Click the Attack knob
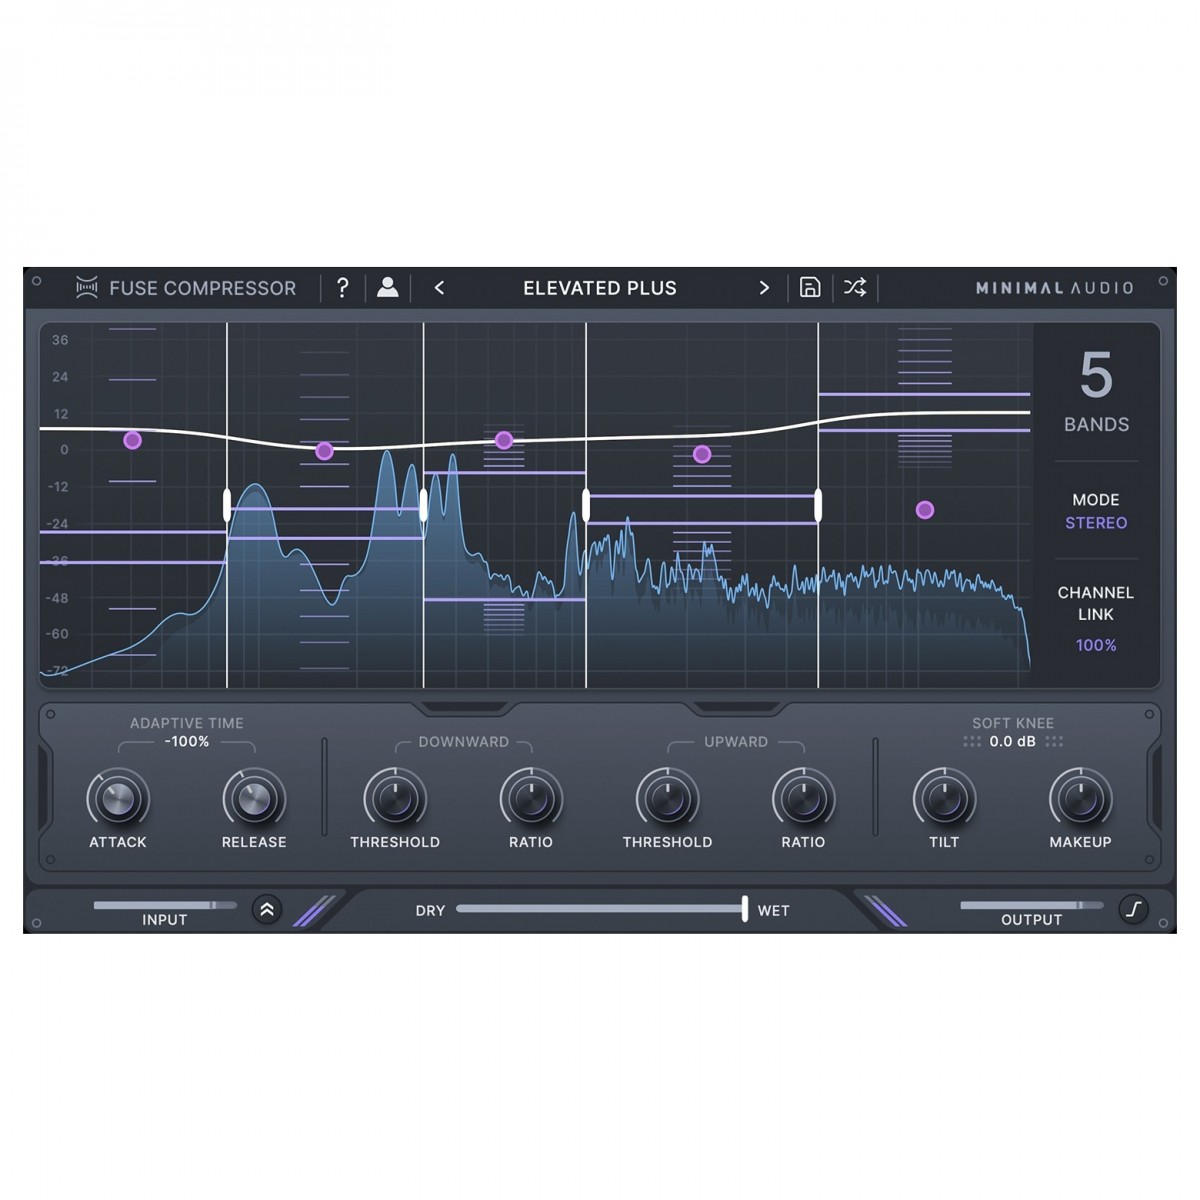The height and width of the screenshot is (1200, 1200). tap(118, 798)
